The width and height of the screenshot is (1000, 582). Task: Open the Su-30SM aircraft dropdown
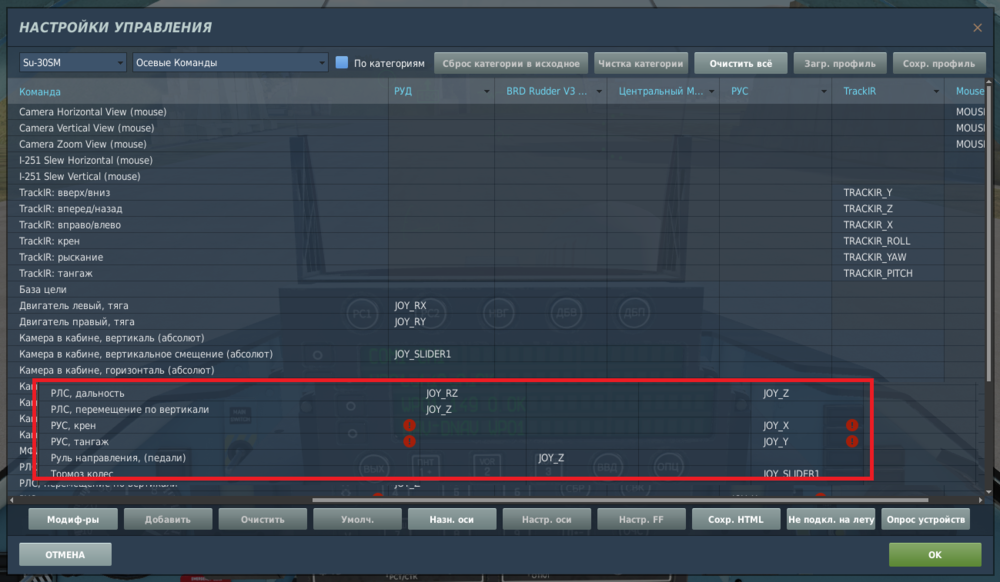click(x=72, y=62)
